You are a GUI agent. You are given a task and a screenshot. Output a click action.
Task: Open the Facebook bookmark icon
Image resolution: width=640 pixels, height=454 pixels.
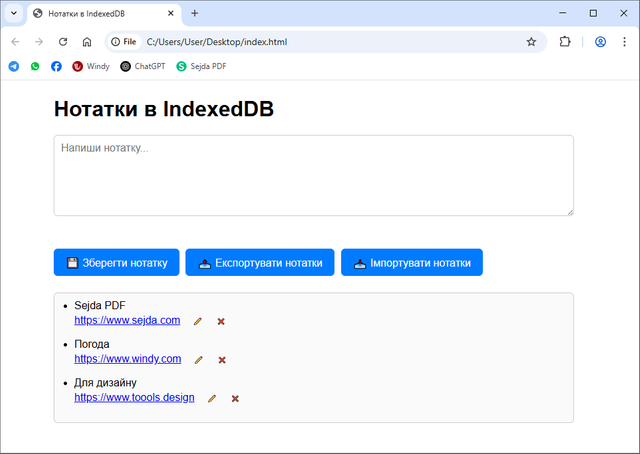point(56,66)
